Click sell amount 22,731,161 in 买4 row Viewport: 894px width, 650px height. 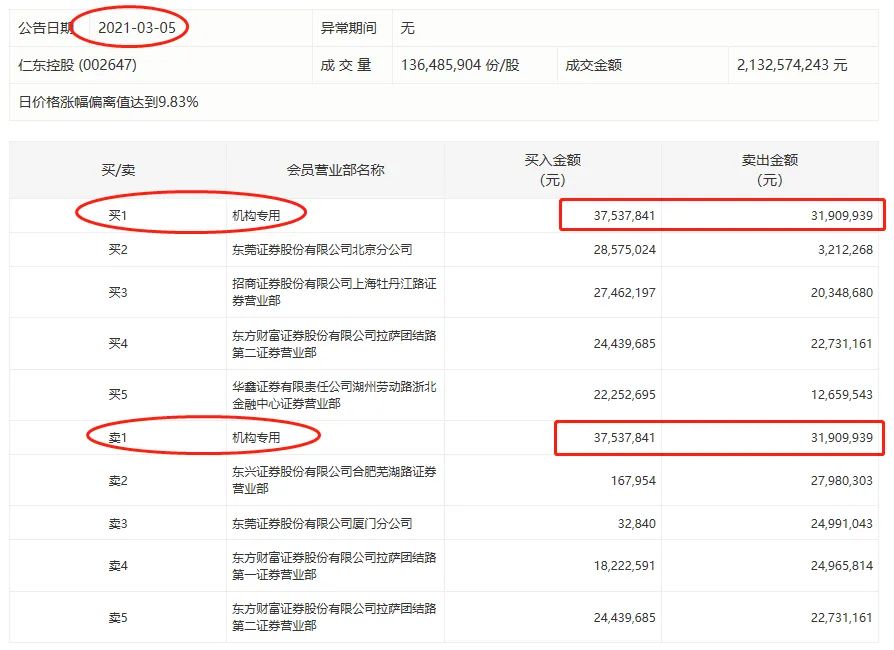coord(842,344)
